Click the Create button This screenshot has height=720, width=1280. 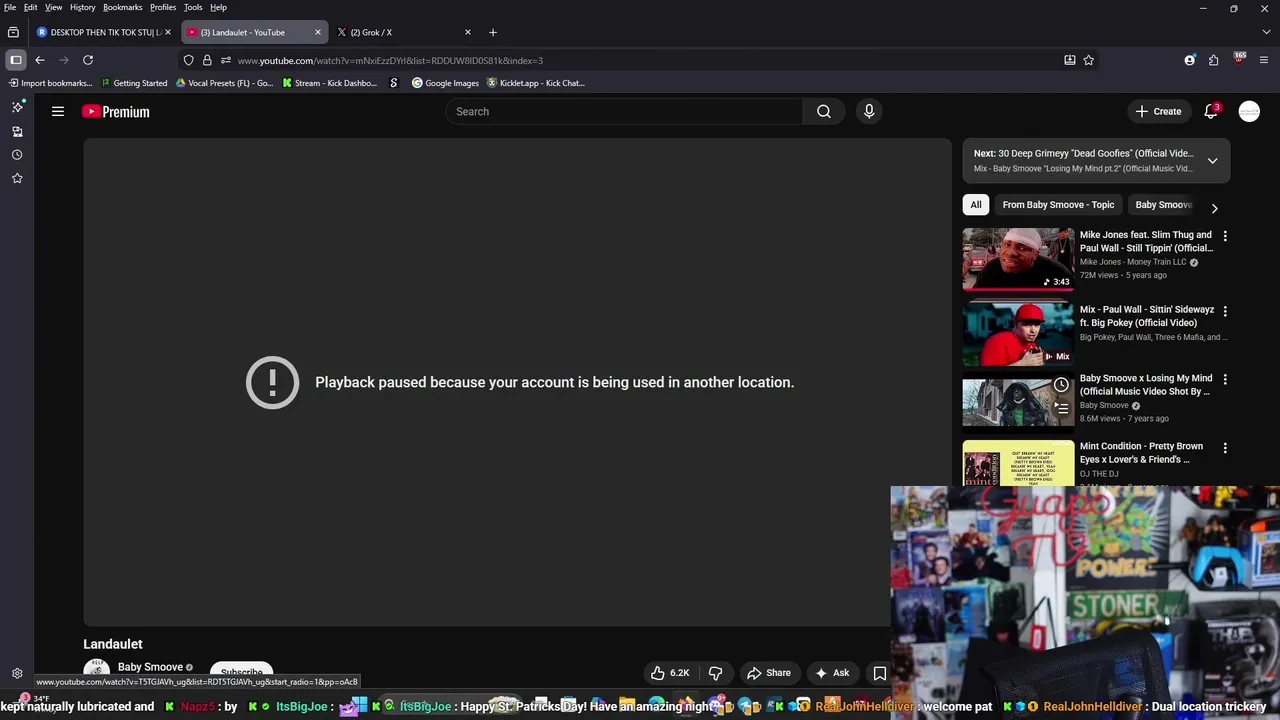[1159, 111]
